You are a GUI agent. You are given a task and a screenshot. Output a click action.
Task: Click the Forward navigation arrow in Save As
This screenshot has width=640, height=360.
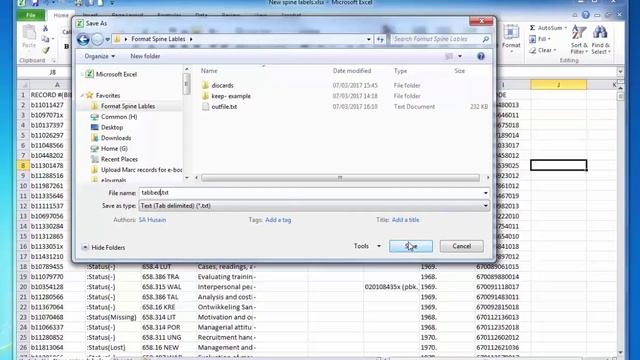(x=97, y=39)
